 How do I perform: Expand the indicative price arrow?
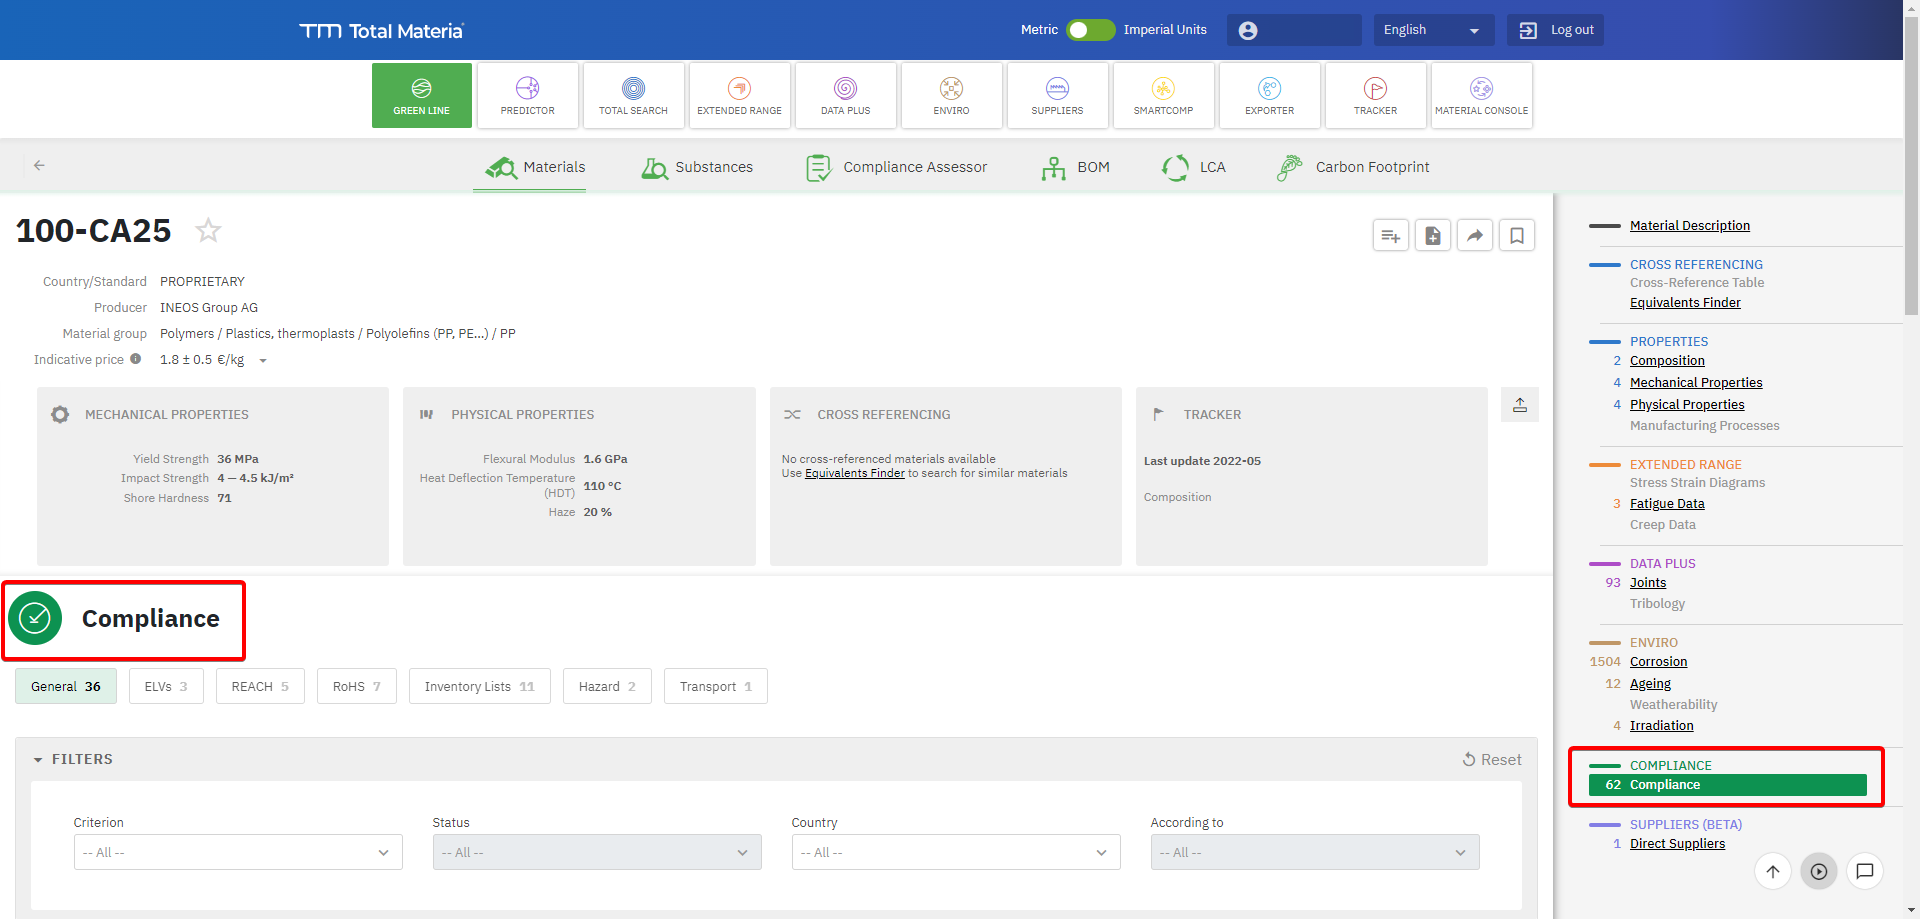263,361
